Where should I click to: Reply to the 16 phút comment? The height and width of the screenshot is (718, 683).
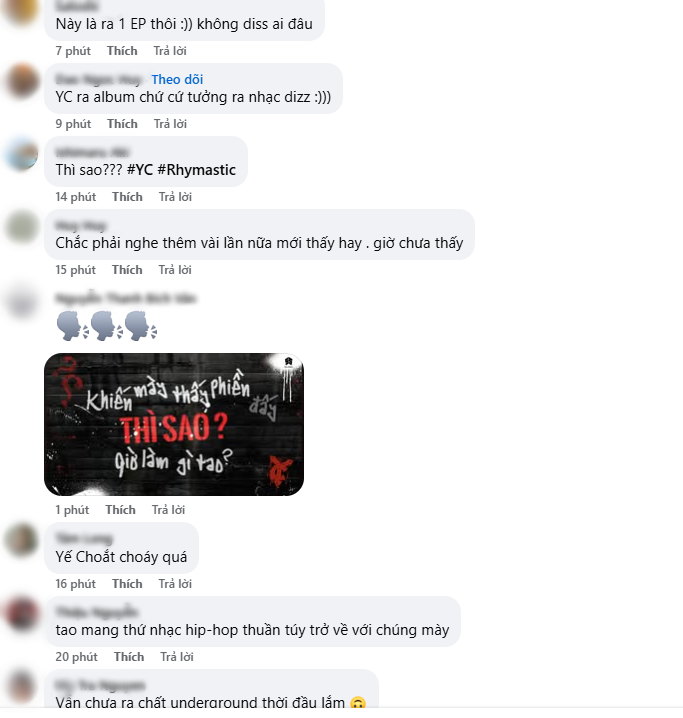click(175, 584)
